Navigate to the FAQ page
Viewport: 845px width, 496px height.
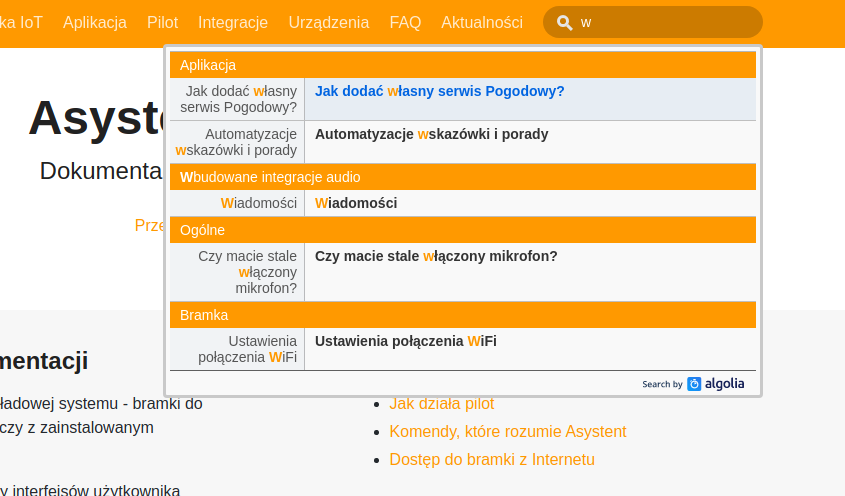point(405,22)
